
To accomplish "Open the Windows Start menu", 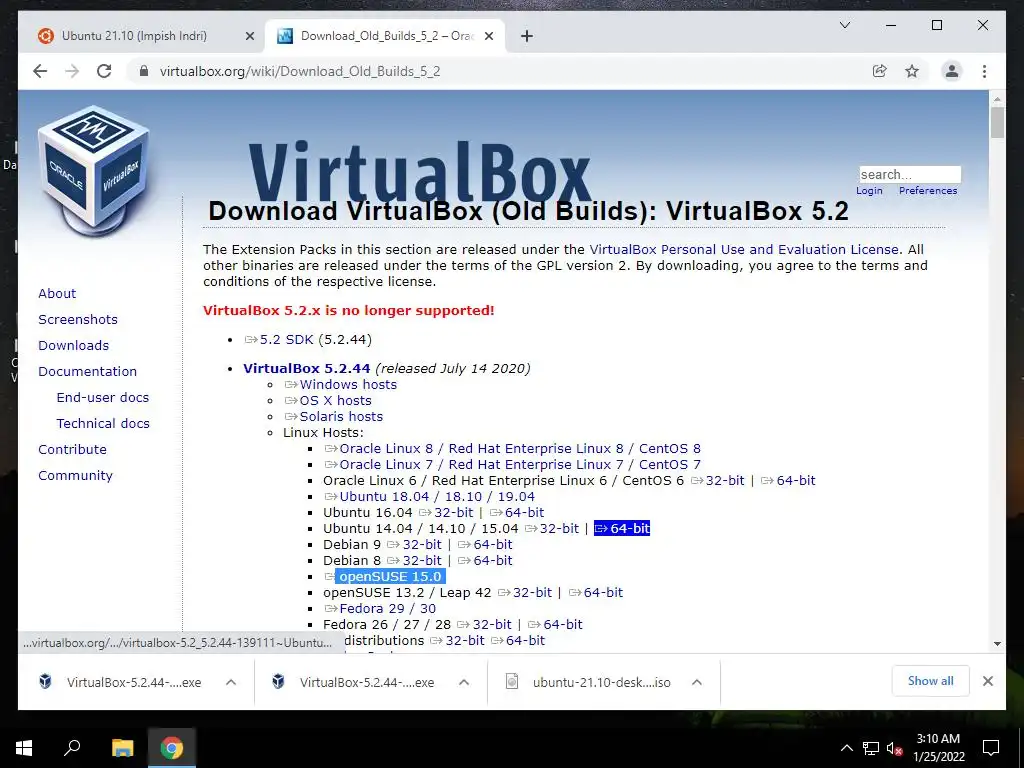I will 24,747.
